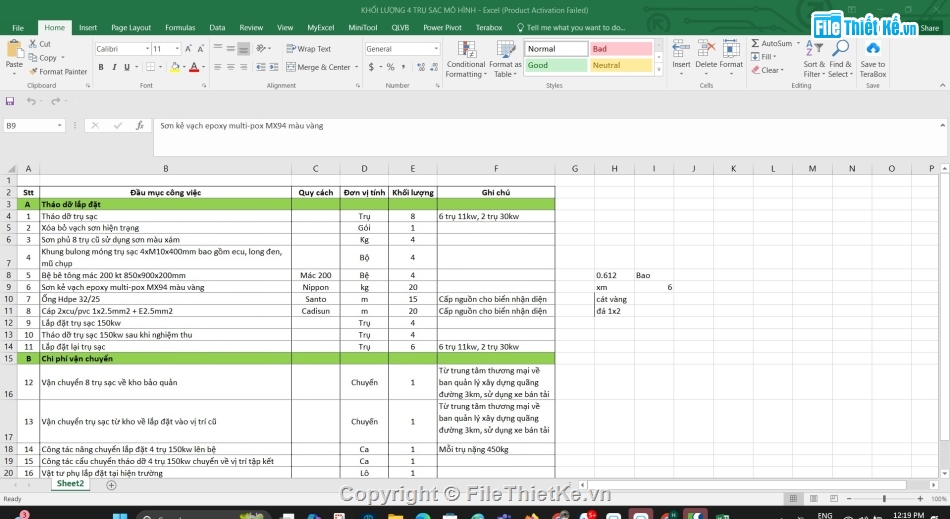Open the Merge & Center dropdown arrow

[356, 67]
